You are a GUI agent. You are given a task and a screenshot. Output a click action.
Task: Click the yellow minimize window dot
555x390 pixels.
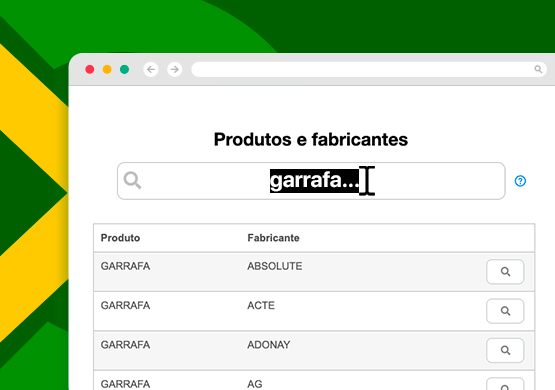click(x=107, y=69)
